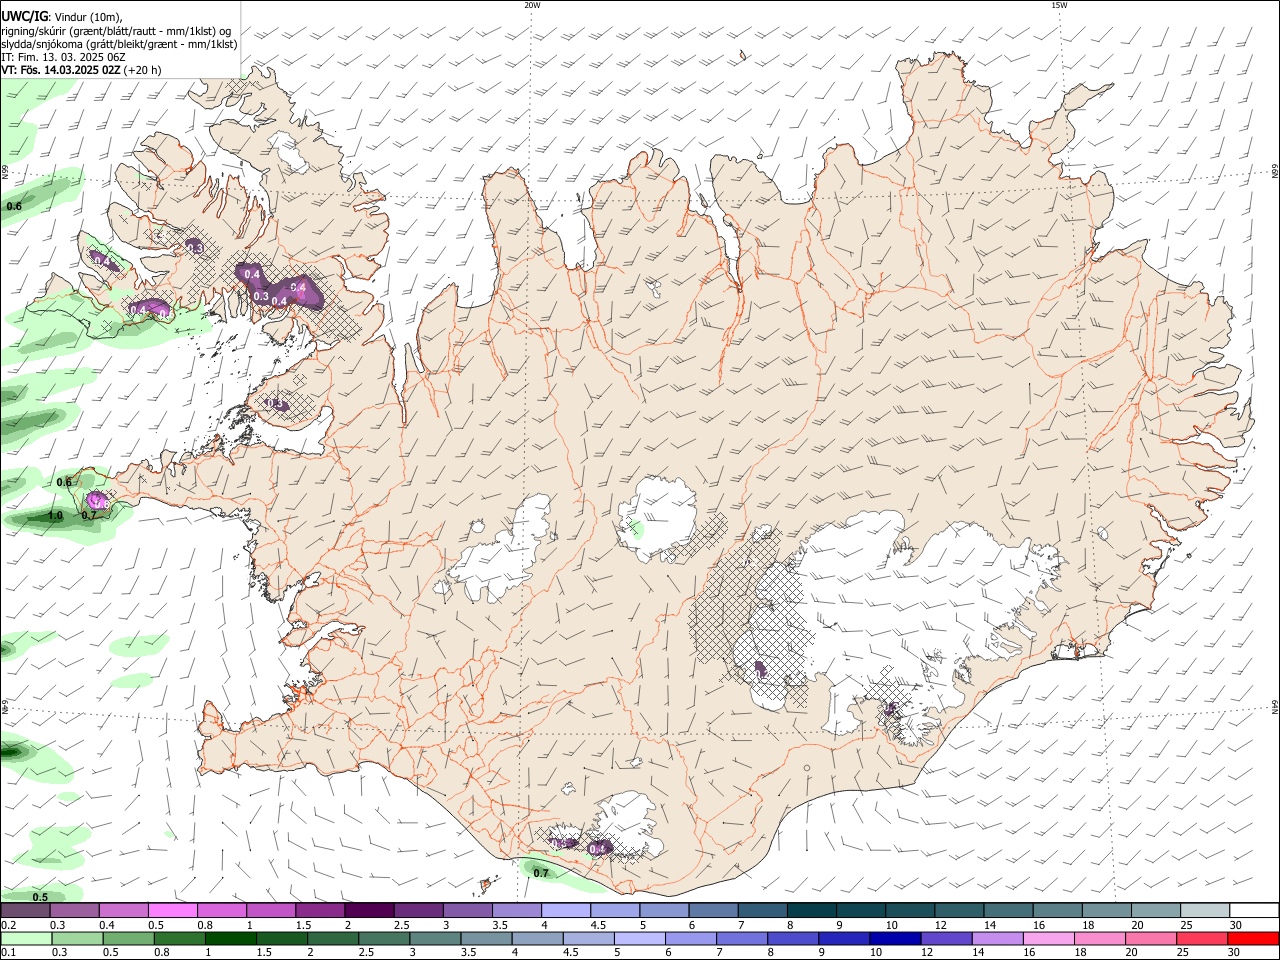Select the muted teal 14–16 swatch, upper legend row
Screen dimensions: 1280x960
pos(1009,911)
